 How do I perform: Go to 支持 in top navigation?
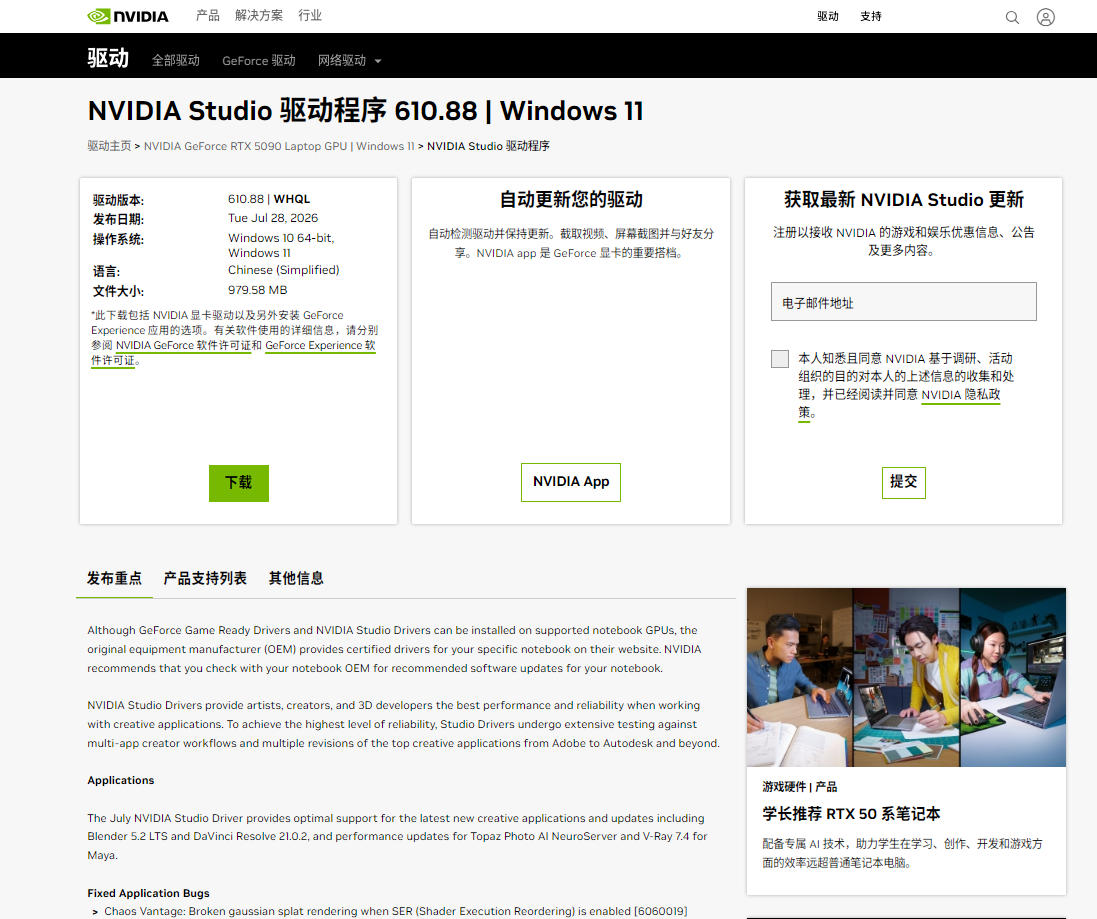click(x=870, y=16)
